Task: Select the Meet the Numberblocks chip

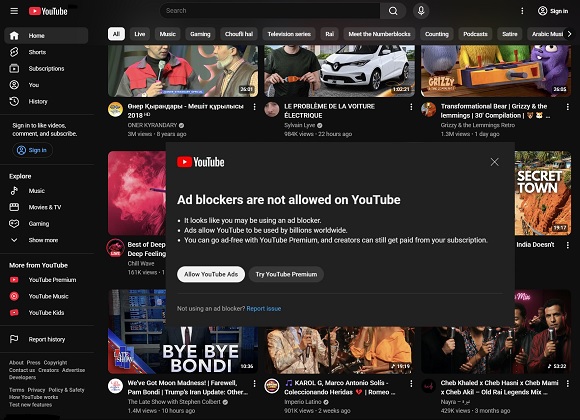Action: click(380, 34)
